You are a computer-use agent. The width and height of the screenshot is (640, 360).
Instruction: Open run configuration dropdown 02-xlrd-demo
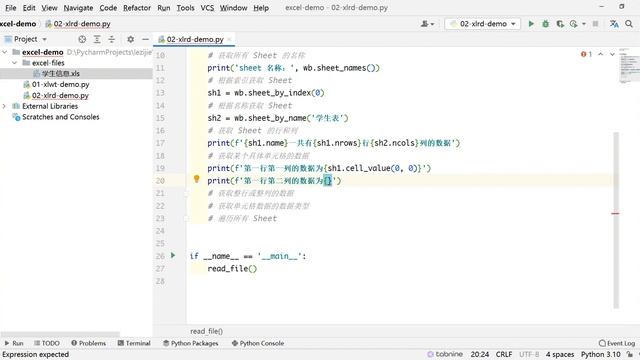coord(483,24)
